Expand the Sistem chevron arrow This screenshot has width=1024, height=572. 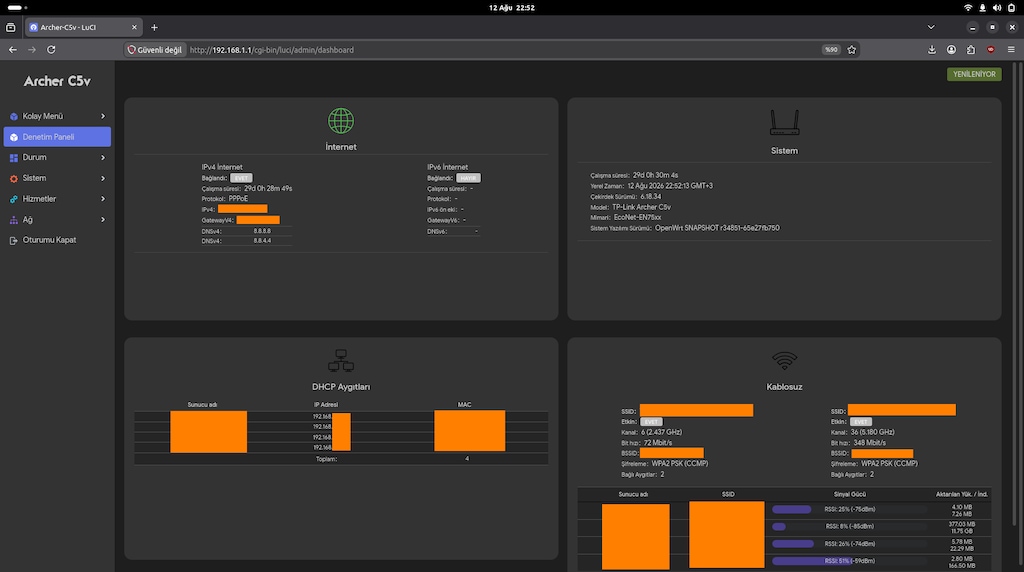pos(103,178)
